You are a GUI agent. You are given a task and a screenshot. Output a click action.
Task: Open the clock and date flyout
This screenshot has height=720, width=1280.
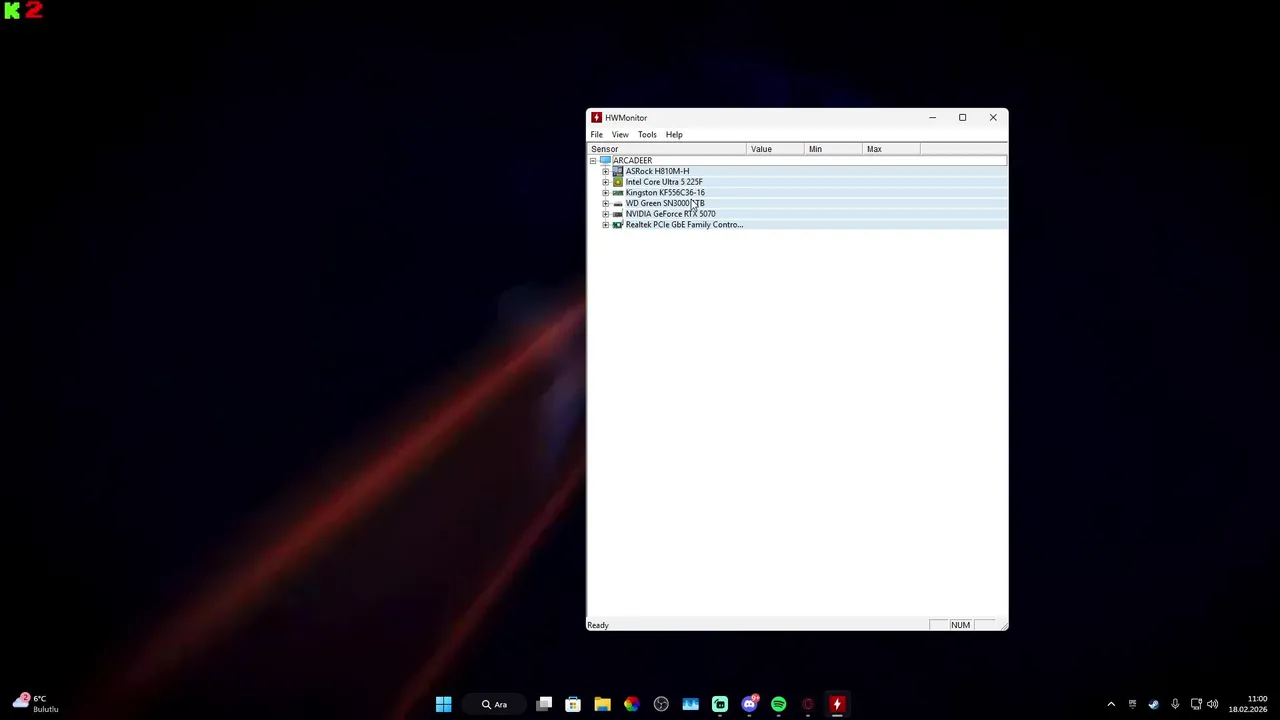(1248, 704)
